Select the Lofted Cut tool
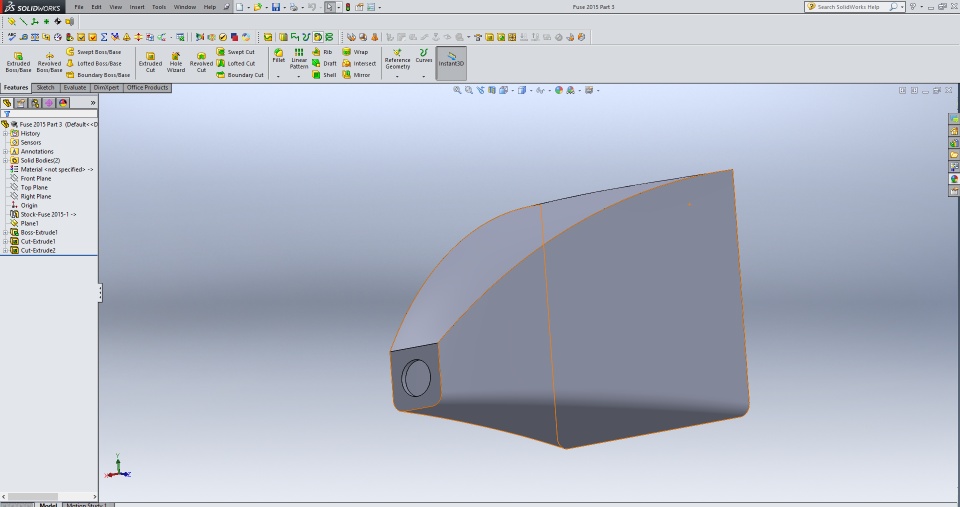The image size is (960, 507). click(x=236, y=63)
